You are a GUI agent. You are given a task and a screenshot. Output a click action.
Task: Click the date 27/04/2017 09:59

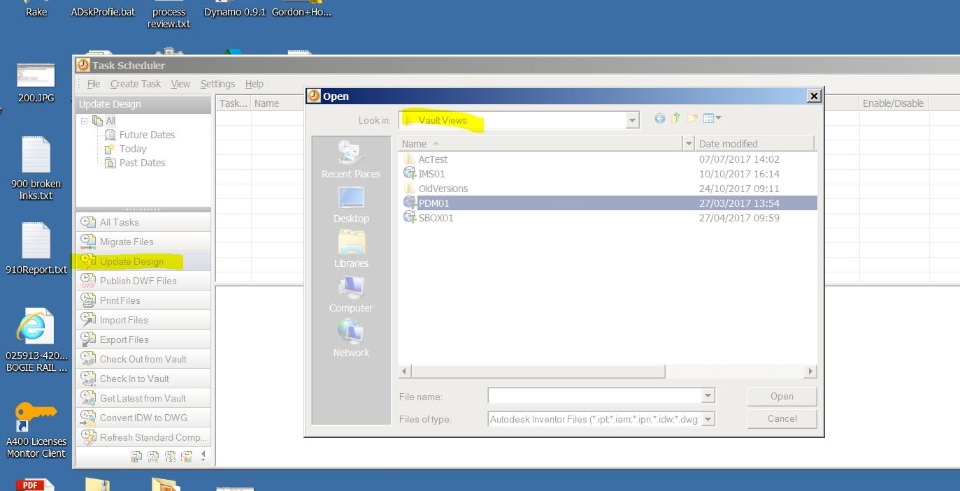(739, 218)
